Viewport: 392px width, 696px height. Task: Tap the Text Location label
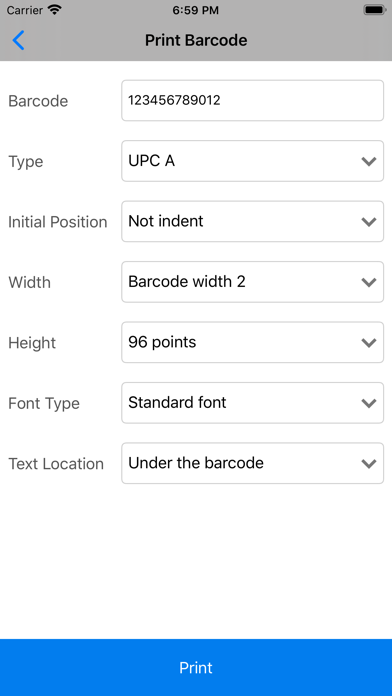click(56, 463)
